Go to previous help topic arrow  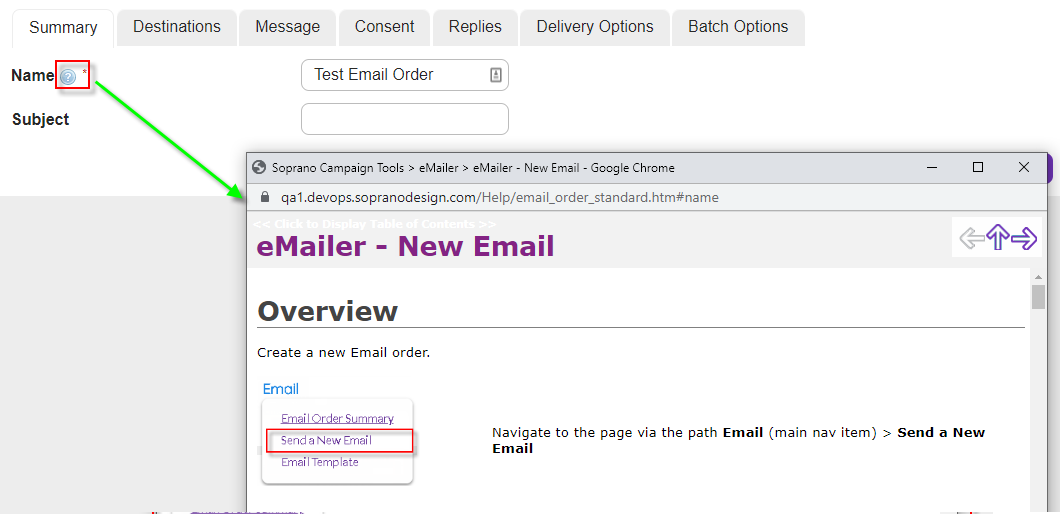[971, 238]
